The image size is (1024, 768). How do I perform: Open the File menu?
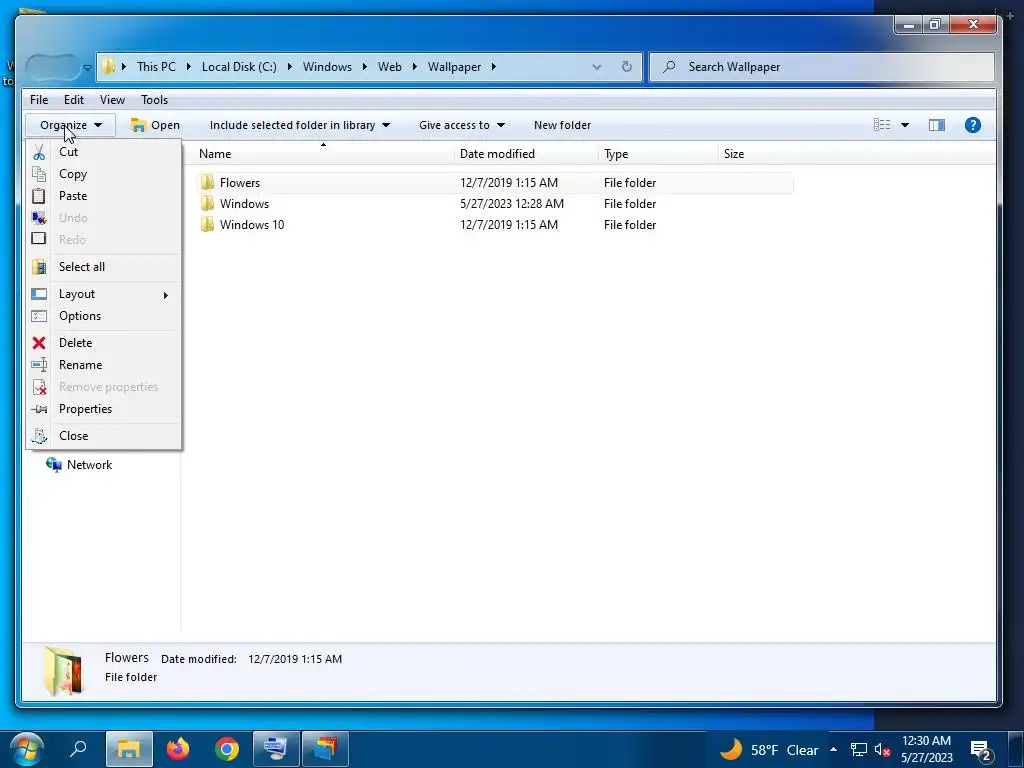(39, 100)
